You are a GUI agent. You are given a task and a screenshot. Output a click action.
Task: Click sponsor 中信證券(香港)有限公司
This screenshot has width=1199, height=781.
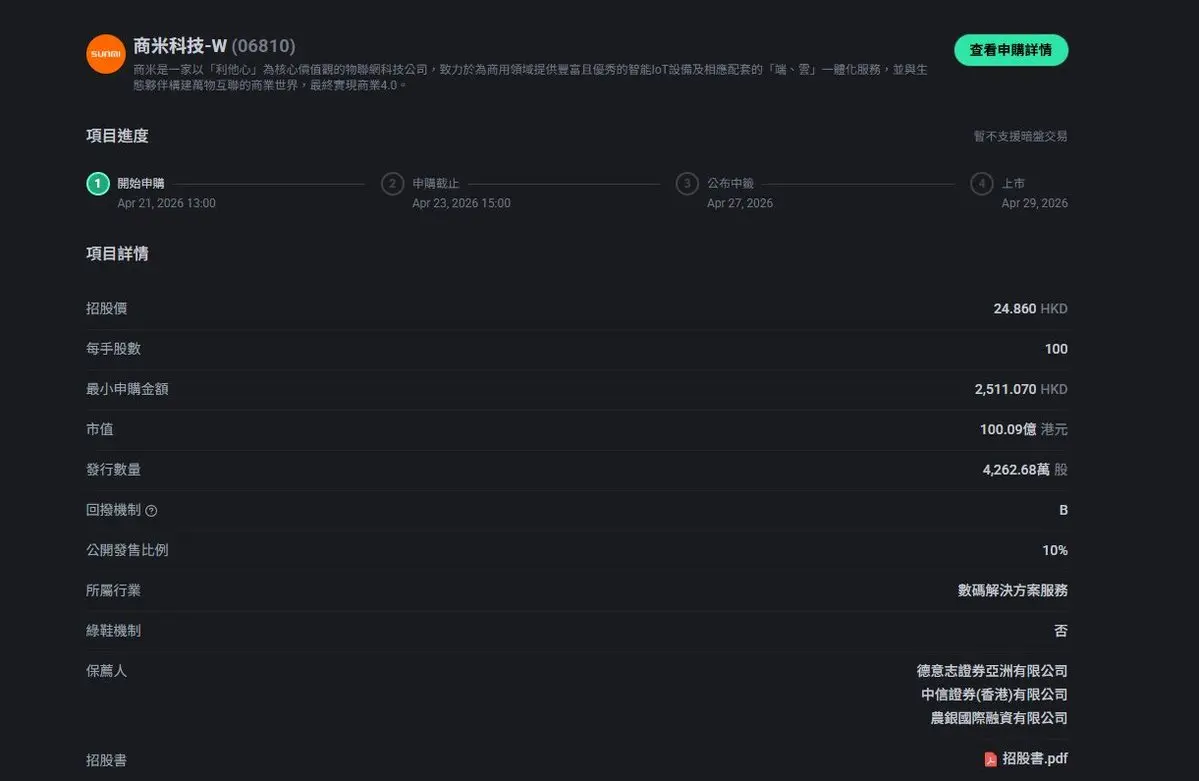pyautogui.click(x=994, y=695)
